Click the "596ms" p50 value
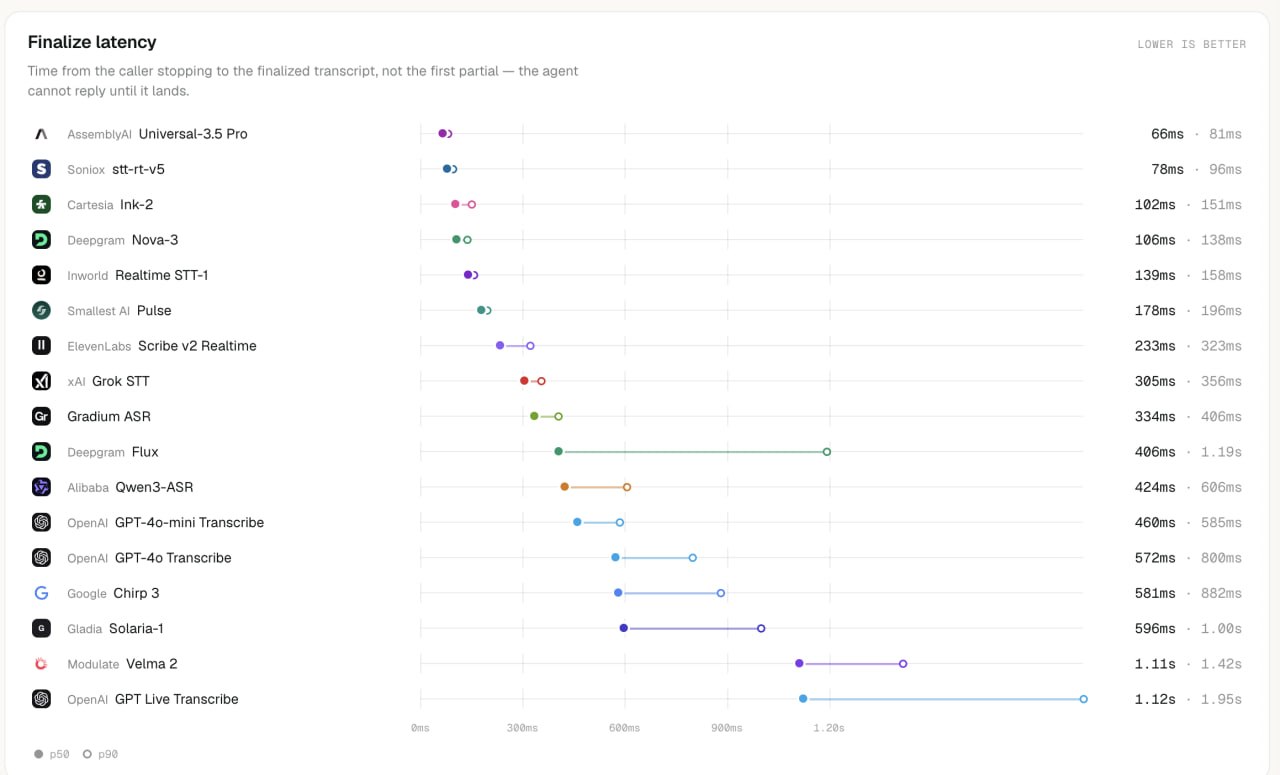The height and width of the screenshot is (775, 1280). [x=1155, y=628]
